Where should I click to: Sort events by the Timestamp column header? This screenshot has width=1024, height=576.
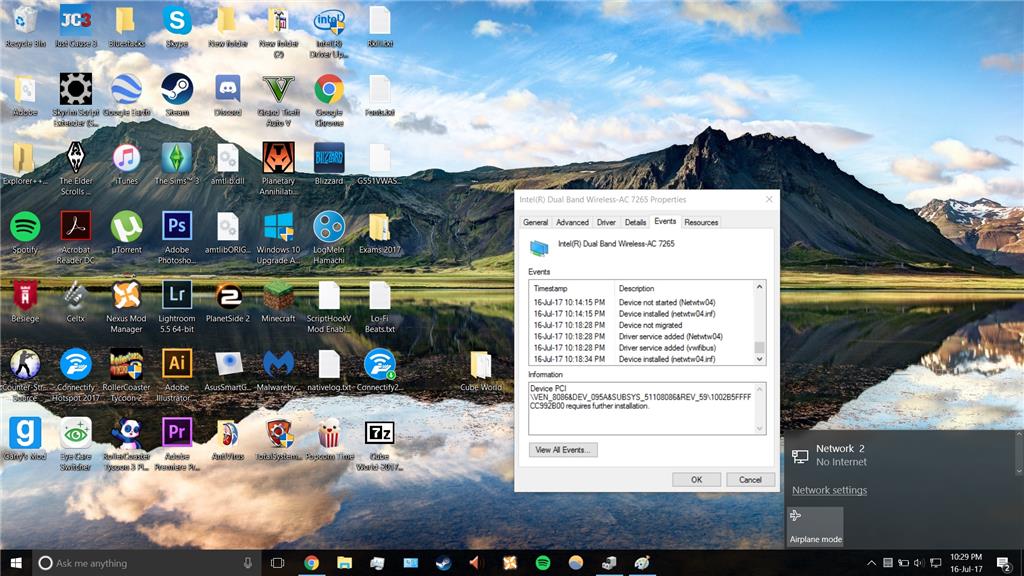point(571,288)
